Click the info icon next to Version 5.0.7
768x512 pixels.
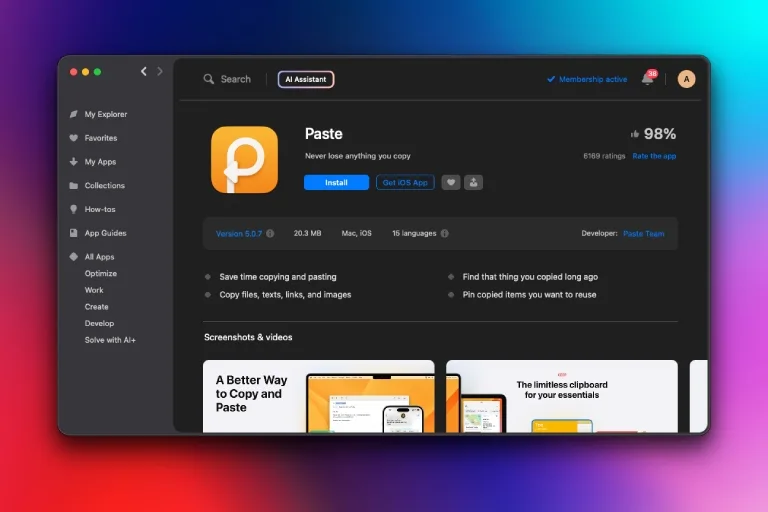[x=270, y=234]
